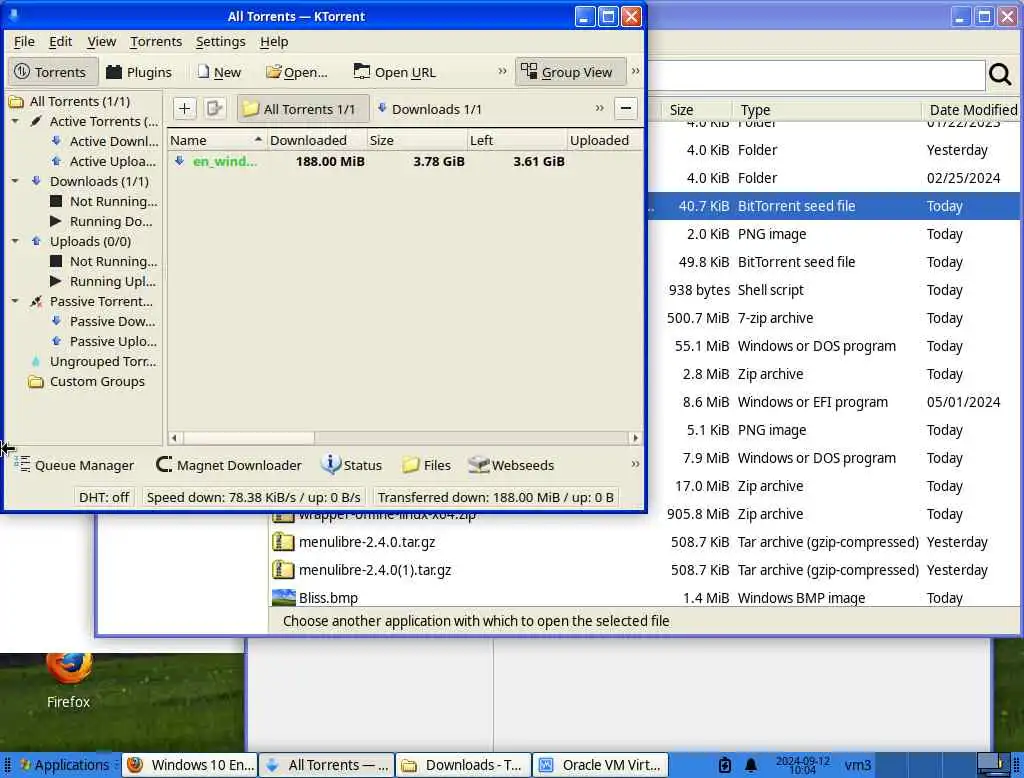This screenshot has height=778, width=1024.
Task: Expand hidden toolbar items beside Open URL
Action: [x=502, y=71]
